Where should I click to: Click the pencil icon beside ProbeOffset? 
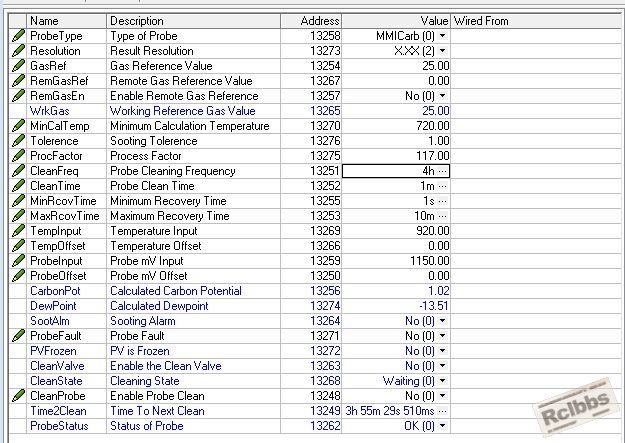click(x=18, y=276)
